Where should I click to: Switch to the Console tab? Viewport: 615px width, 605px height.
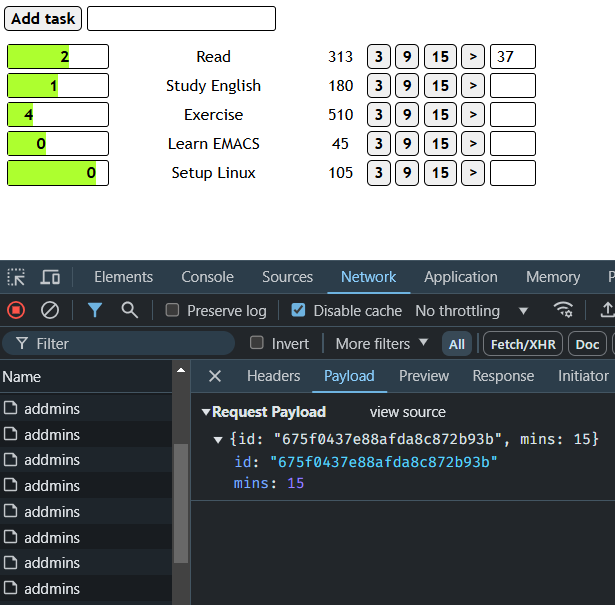(x=207, y=277)
